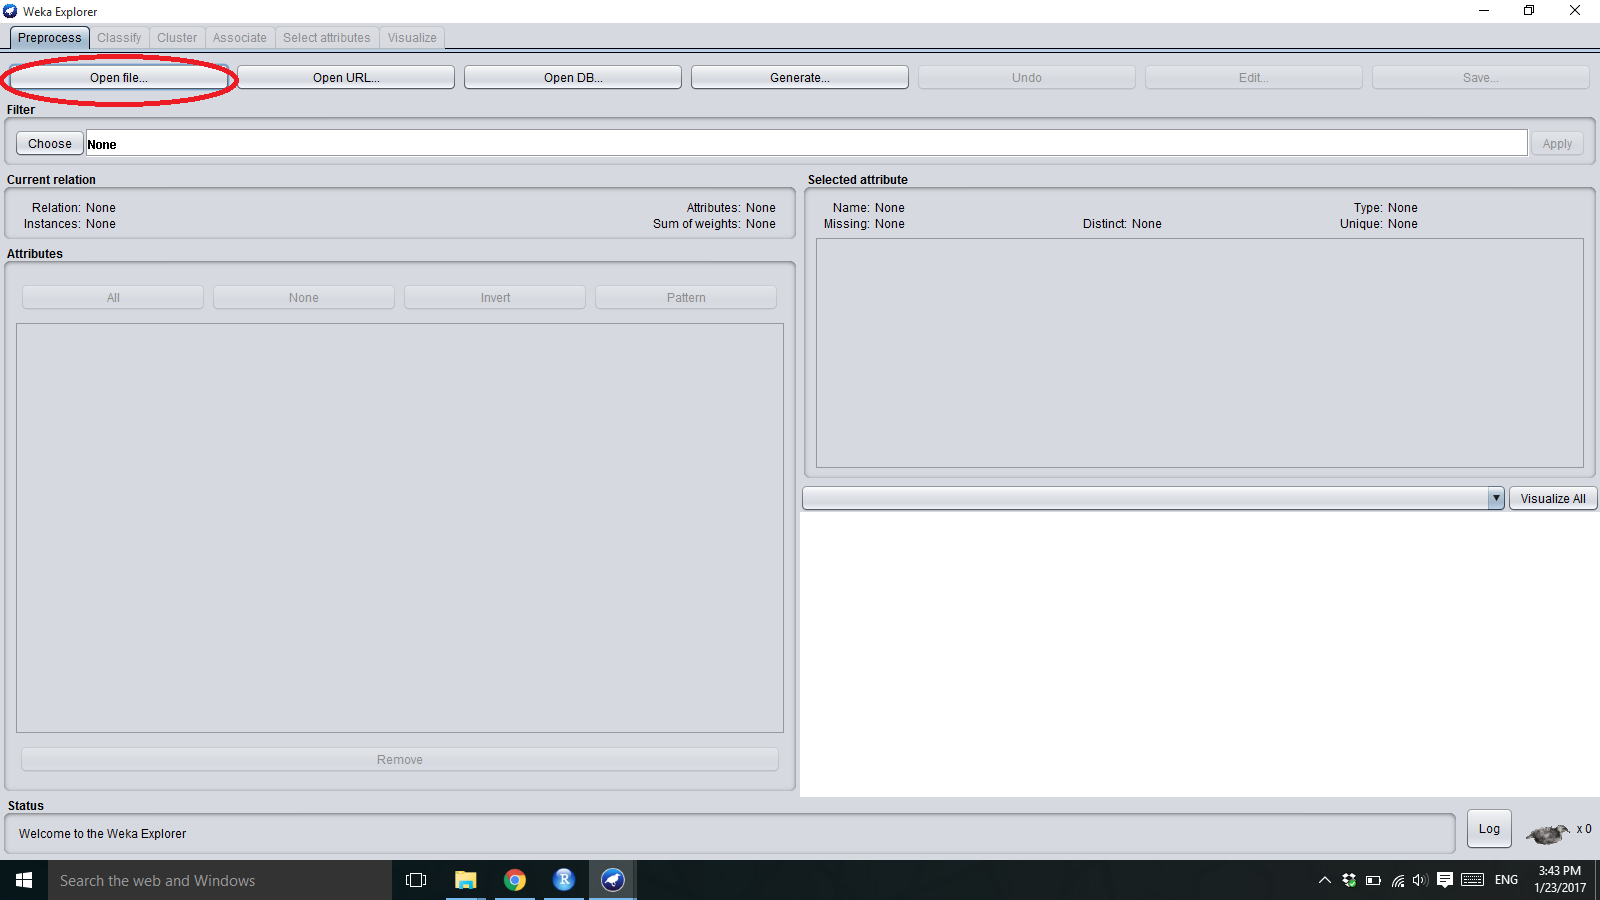Click Open URL... to load dataset
The height and width of the screenshot is (900, 1600).
(x=346, y=77)
